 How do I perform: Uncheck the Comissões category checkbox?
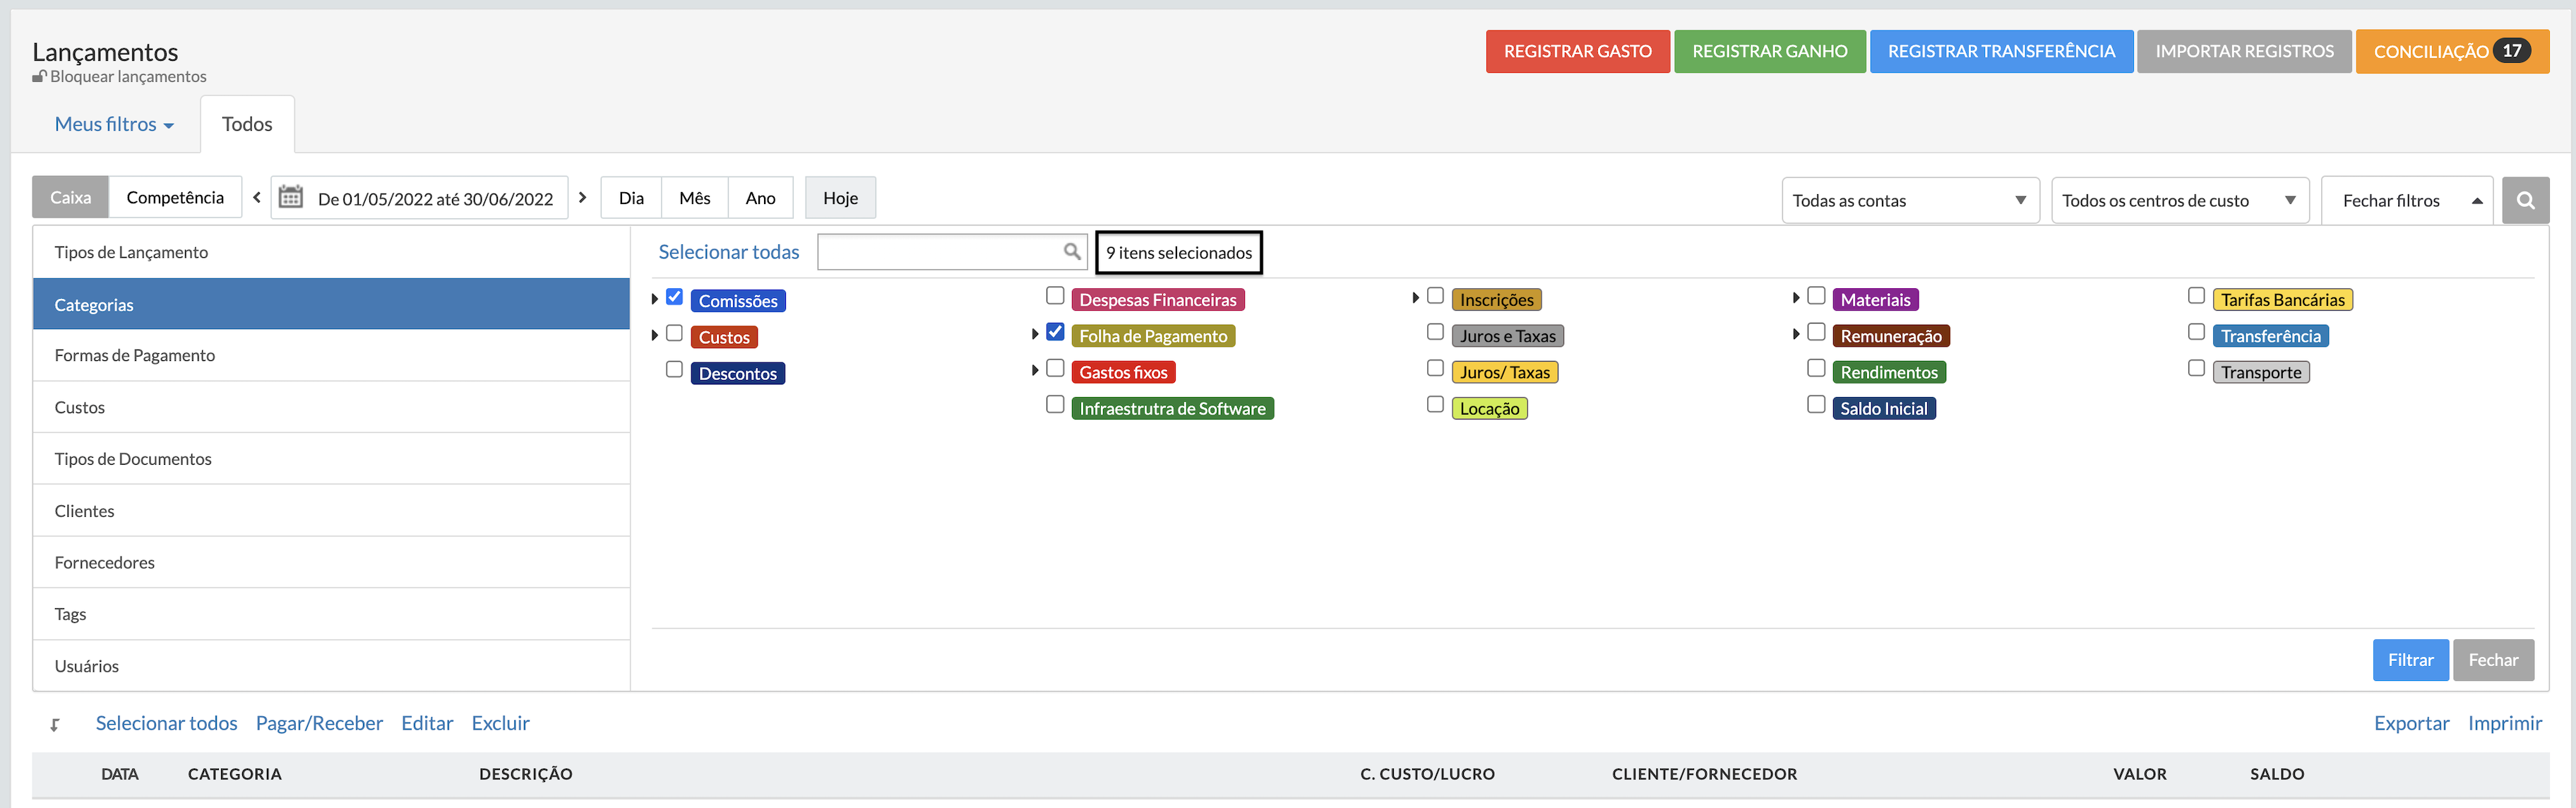[x=675, y=297]
